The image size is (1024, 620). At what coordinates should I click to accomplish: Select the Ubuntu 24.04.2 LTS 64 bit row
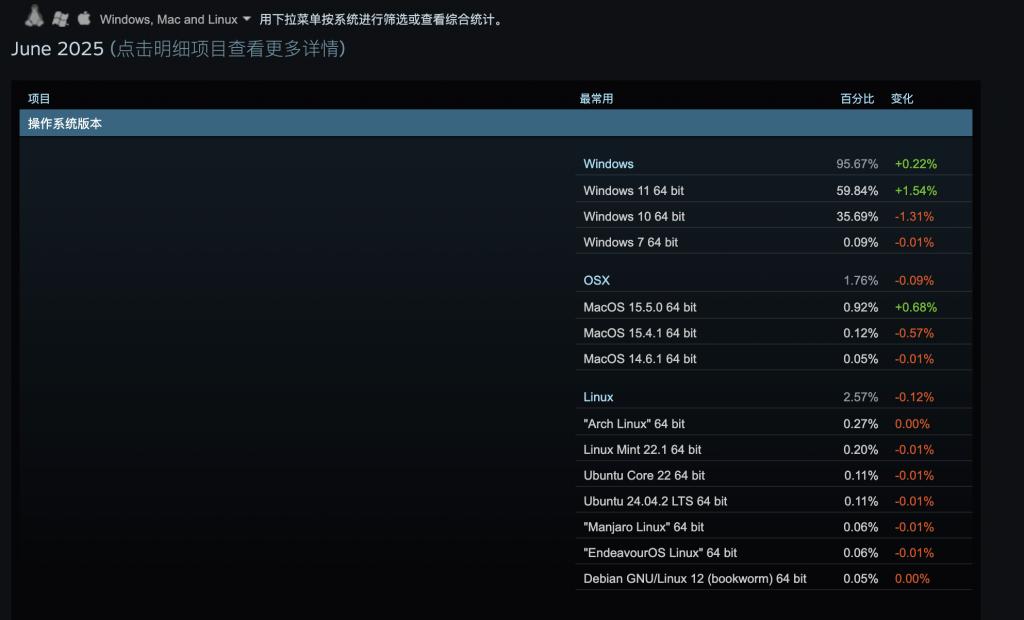coord(774,501)
